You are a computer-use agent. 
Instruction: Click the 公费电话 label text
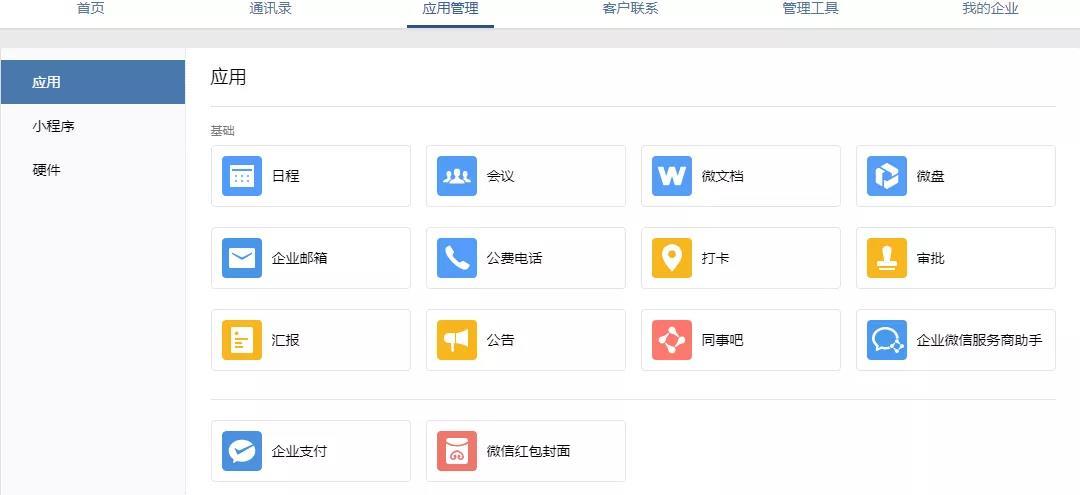(x=515, y=259)
